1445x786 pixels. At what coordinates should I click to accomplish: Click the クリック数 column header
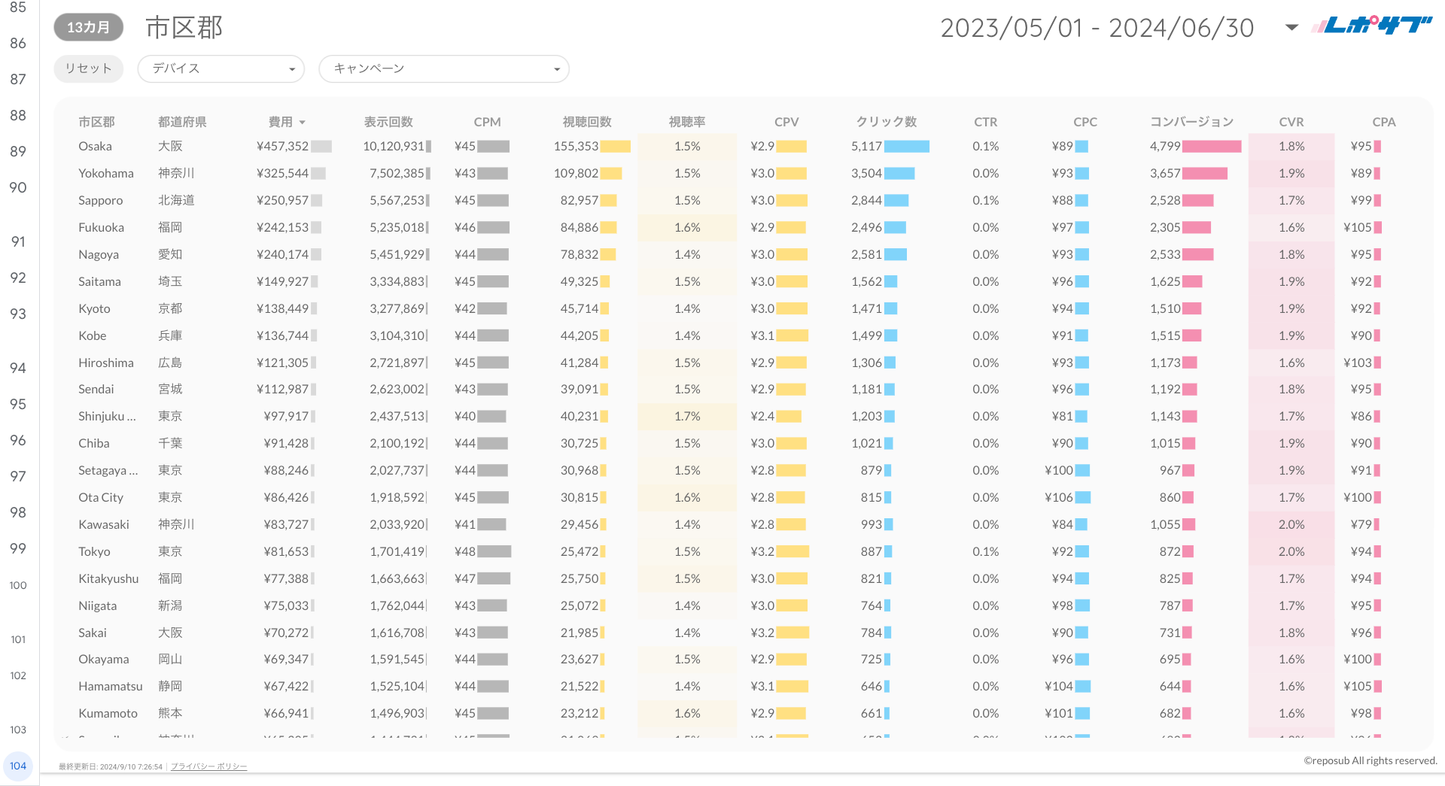[x=886, y=122]
